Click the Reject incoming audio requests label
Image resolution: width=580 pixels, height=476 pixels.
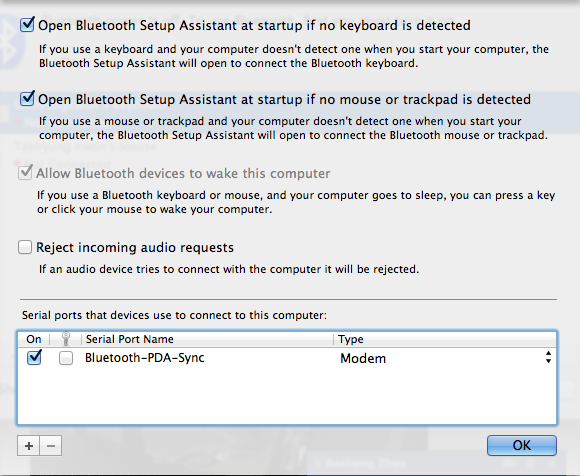135,247
